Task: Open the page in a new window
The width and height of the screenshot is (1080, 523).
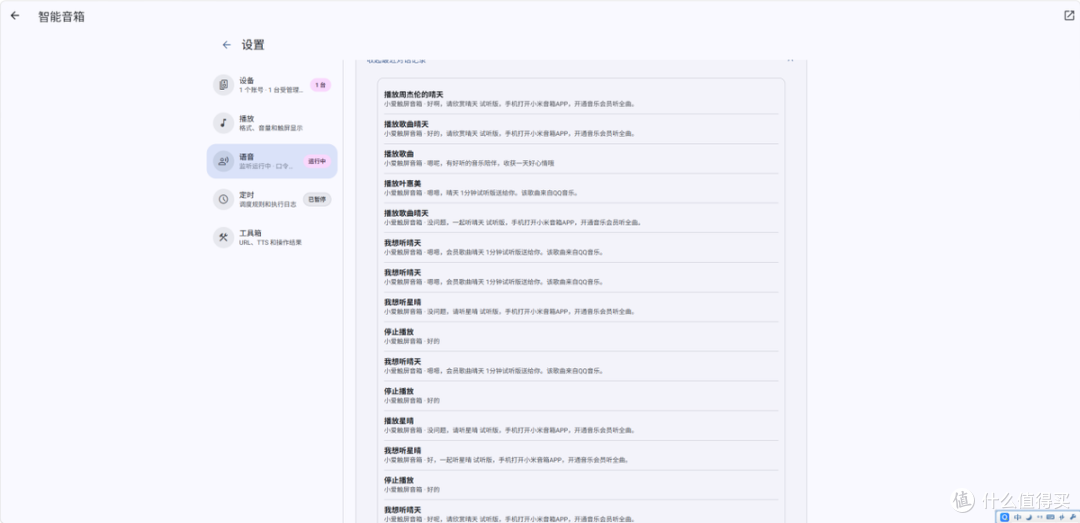Action: click(x=1069, y=16)
